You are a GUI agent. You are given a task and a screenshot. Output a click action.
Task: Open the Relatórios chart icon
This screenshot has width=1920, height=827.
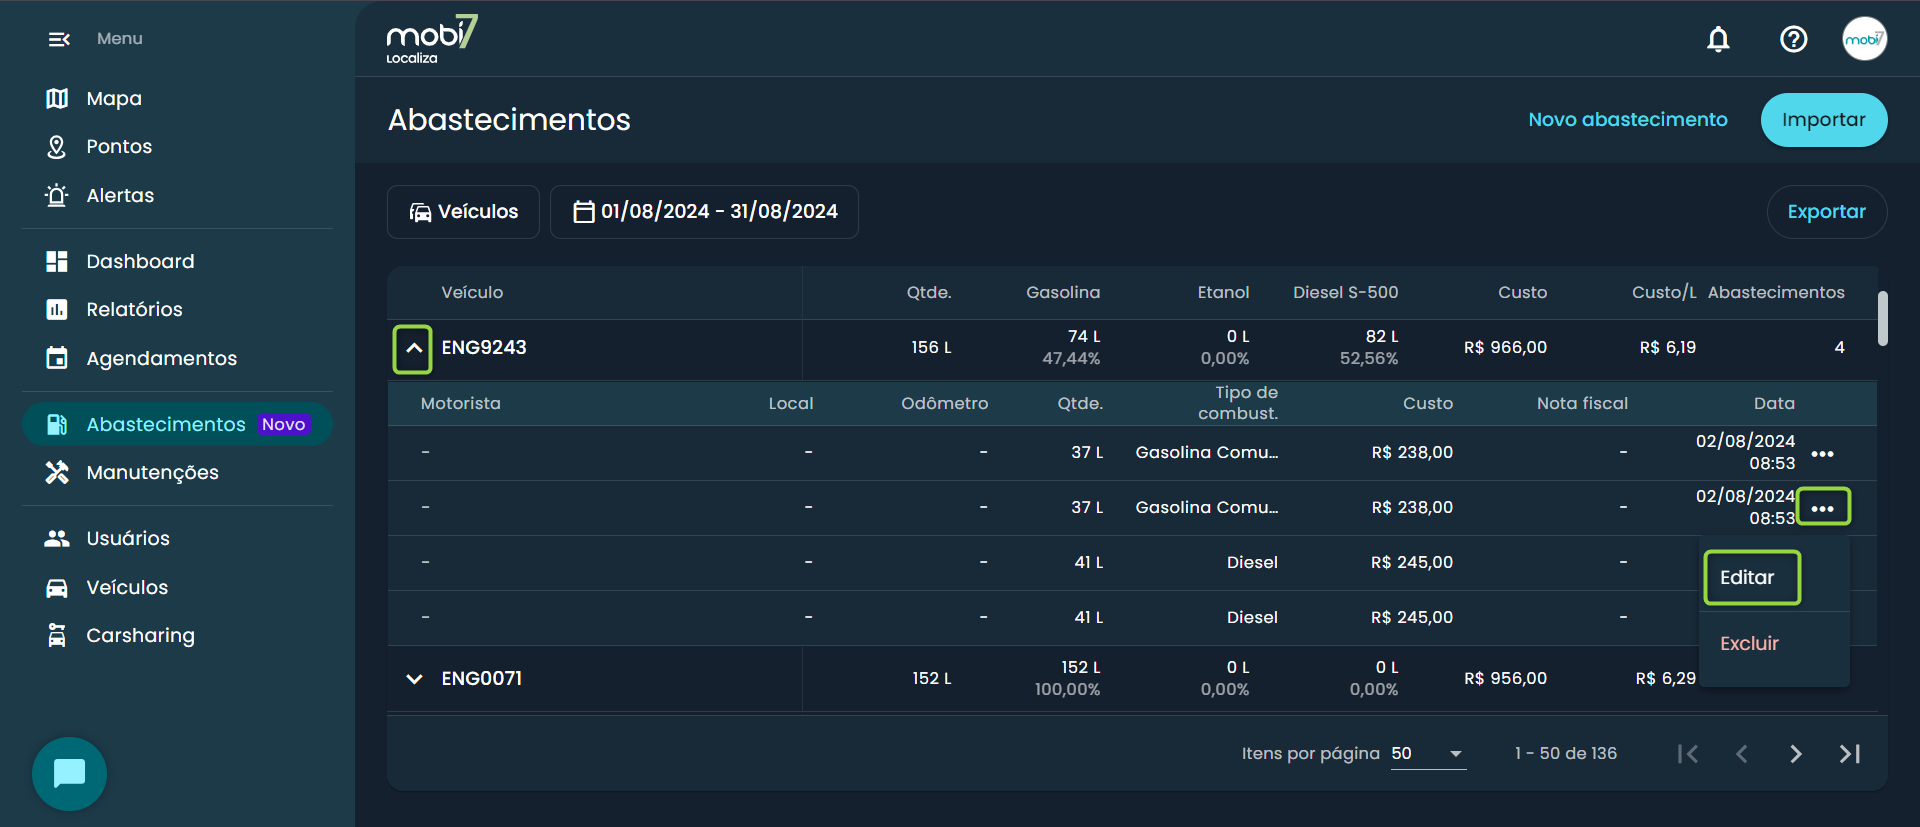click(x=57, y=309)
